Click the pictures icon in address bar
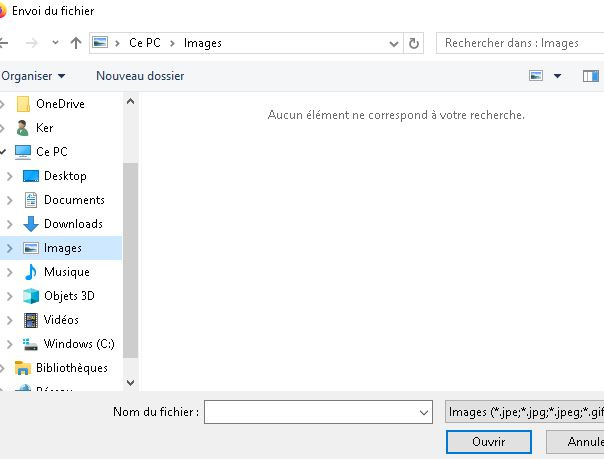This screenshot has width=604, height=459. pyautogui.click(x=100, y=42)
